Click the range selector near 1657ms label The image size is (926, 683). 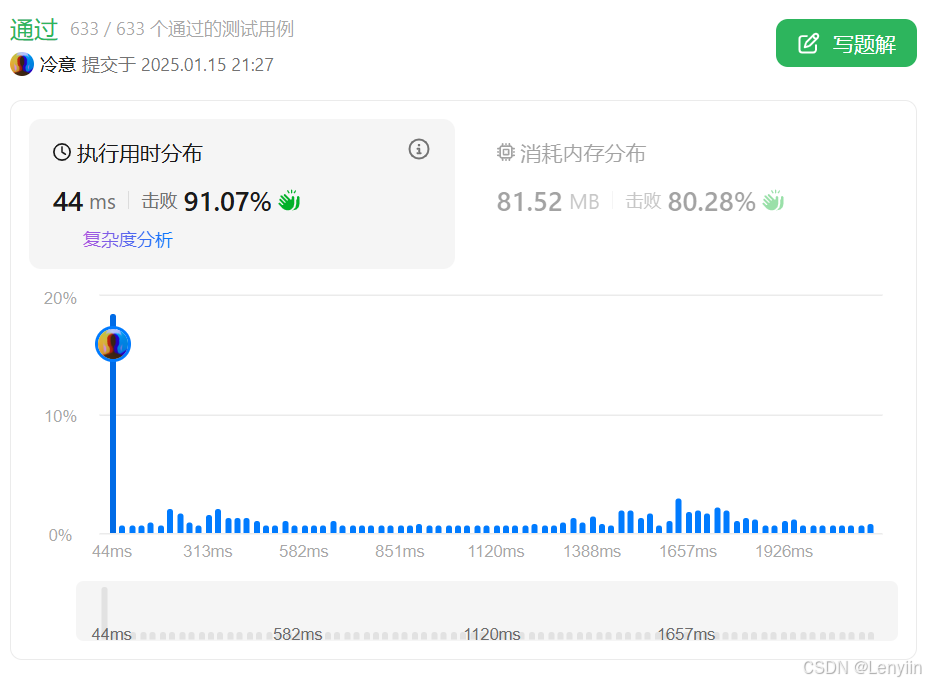[x=686, y=635]
